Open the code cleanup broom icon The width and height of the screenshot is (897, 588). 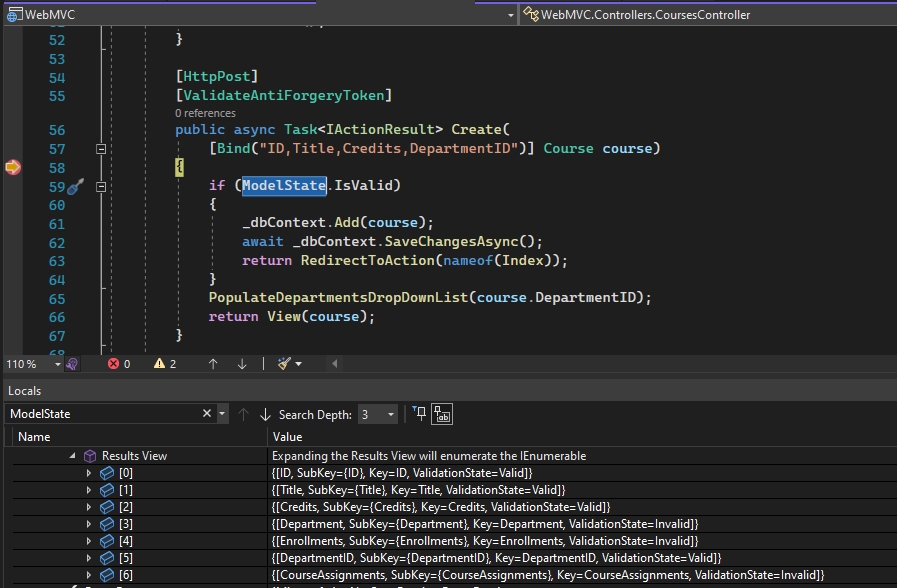coord(286,364)
